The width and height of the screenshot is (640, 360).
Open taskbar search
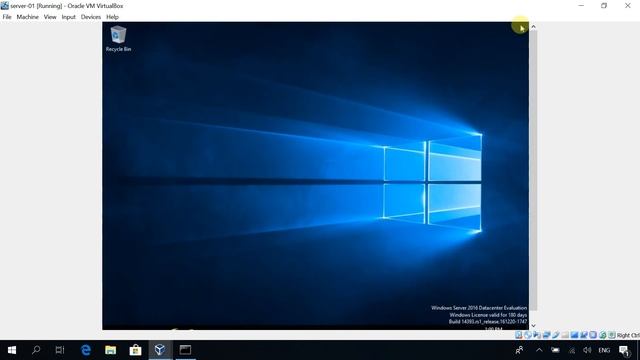(36, 350)
